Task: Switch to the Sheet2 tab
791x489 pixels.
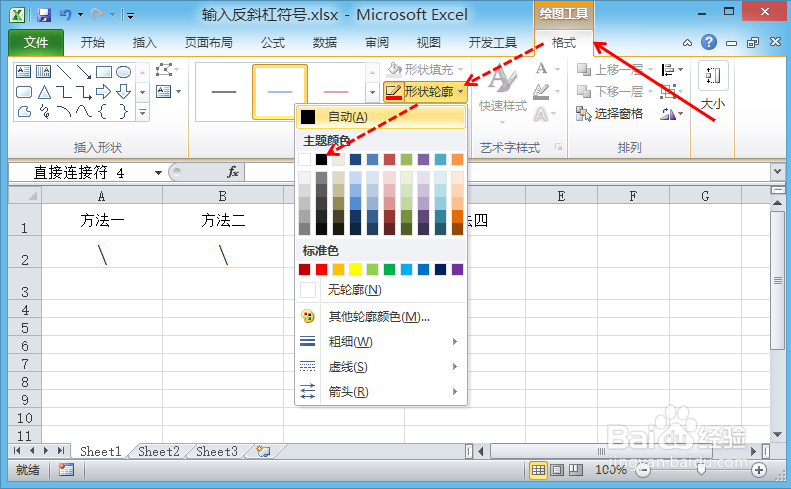Action: pyautogui.click(x=158, y=451)
